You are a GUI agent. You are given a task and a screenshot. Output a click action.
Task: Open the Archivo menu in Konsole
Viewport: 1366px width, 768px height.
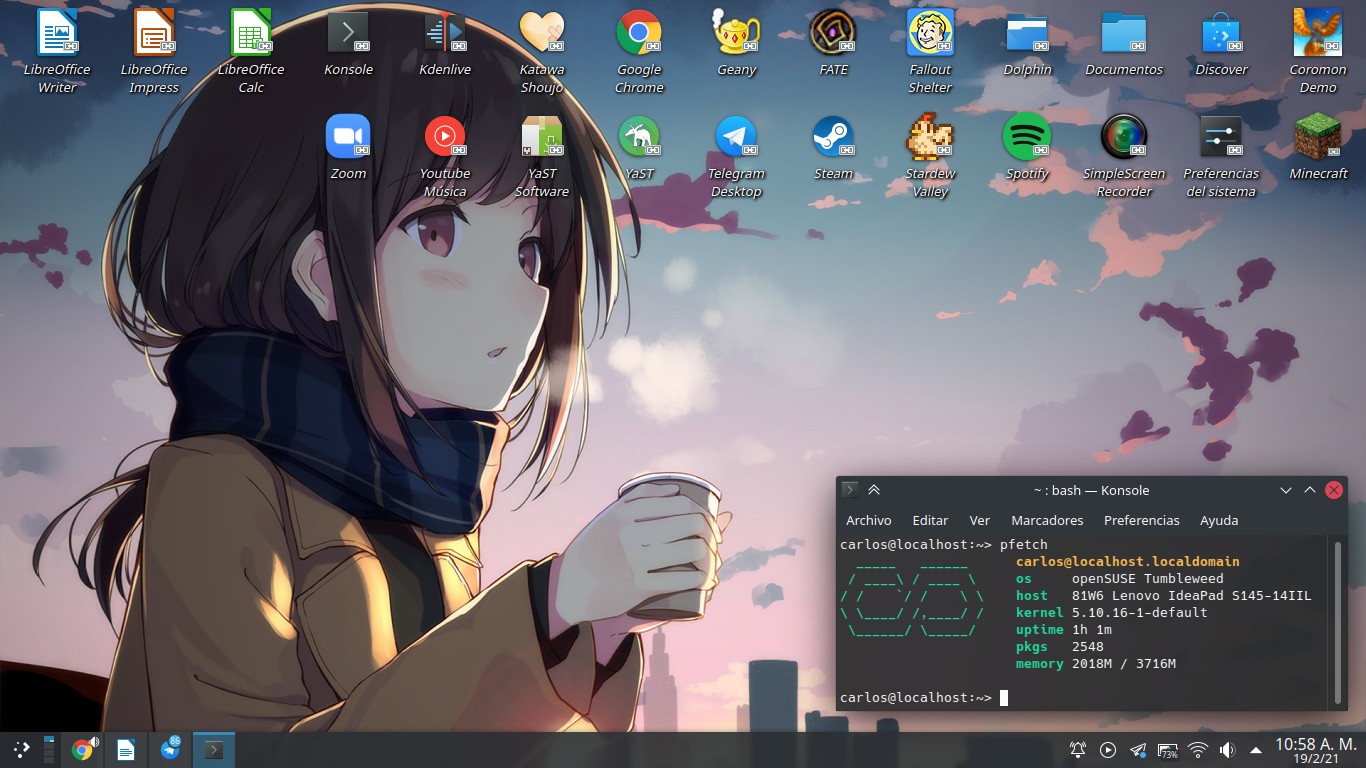pos(868,520)
